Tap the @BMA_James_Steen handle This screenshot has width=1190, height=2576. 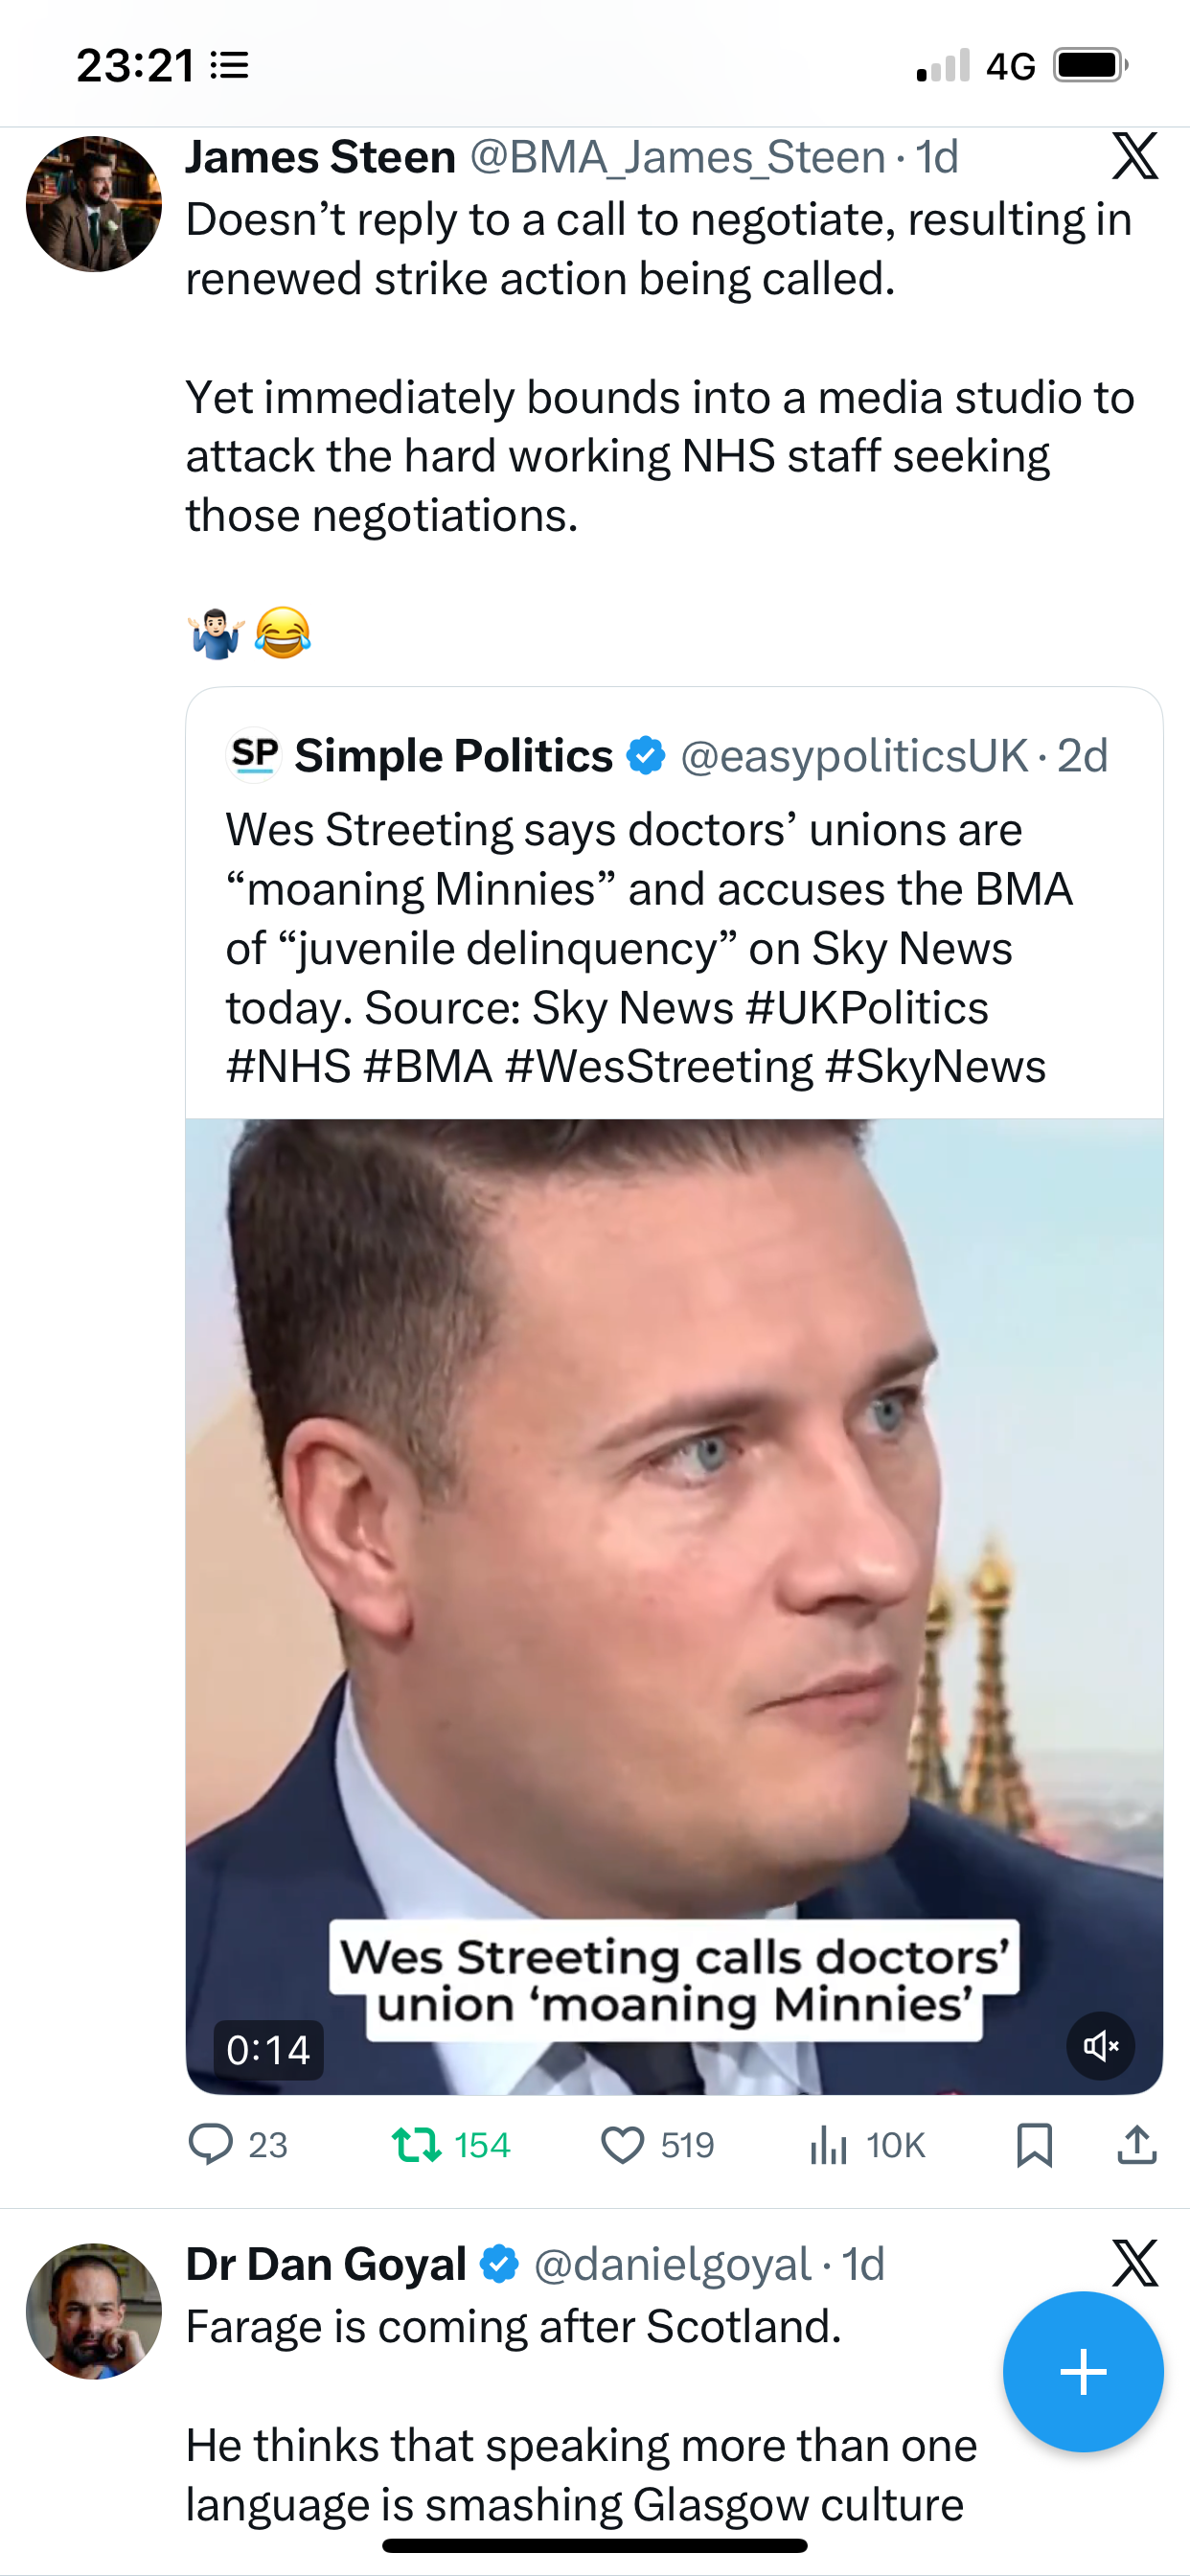(x=677, y=157)
